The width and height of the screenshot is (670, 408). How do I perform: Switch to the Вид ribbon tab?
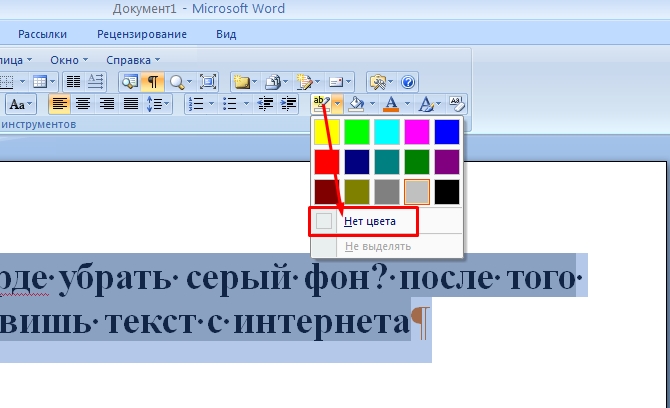tap(226, 34)
